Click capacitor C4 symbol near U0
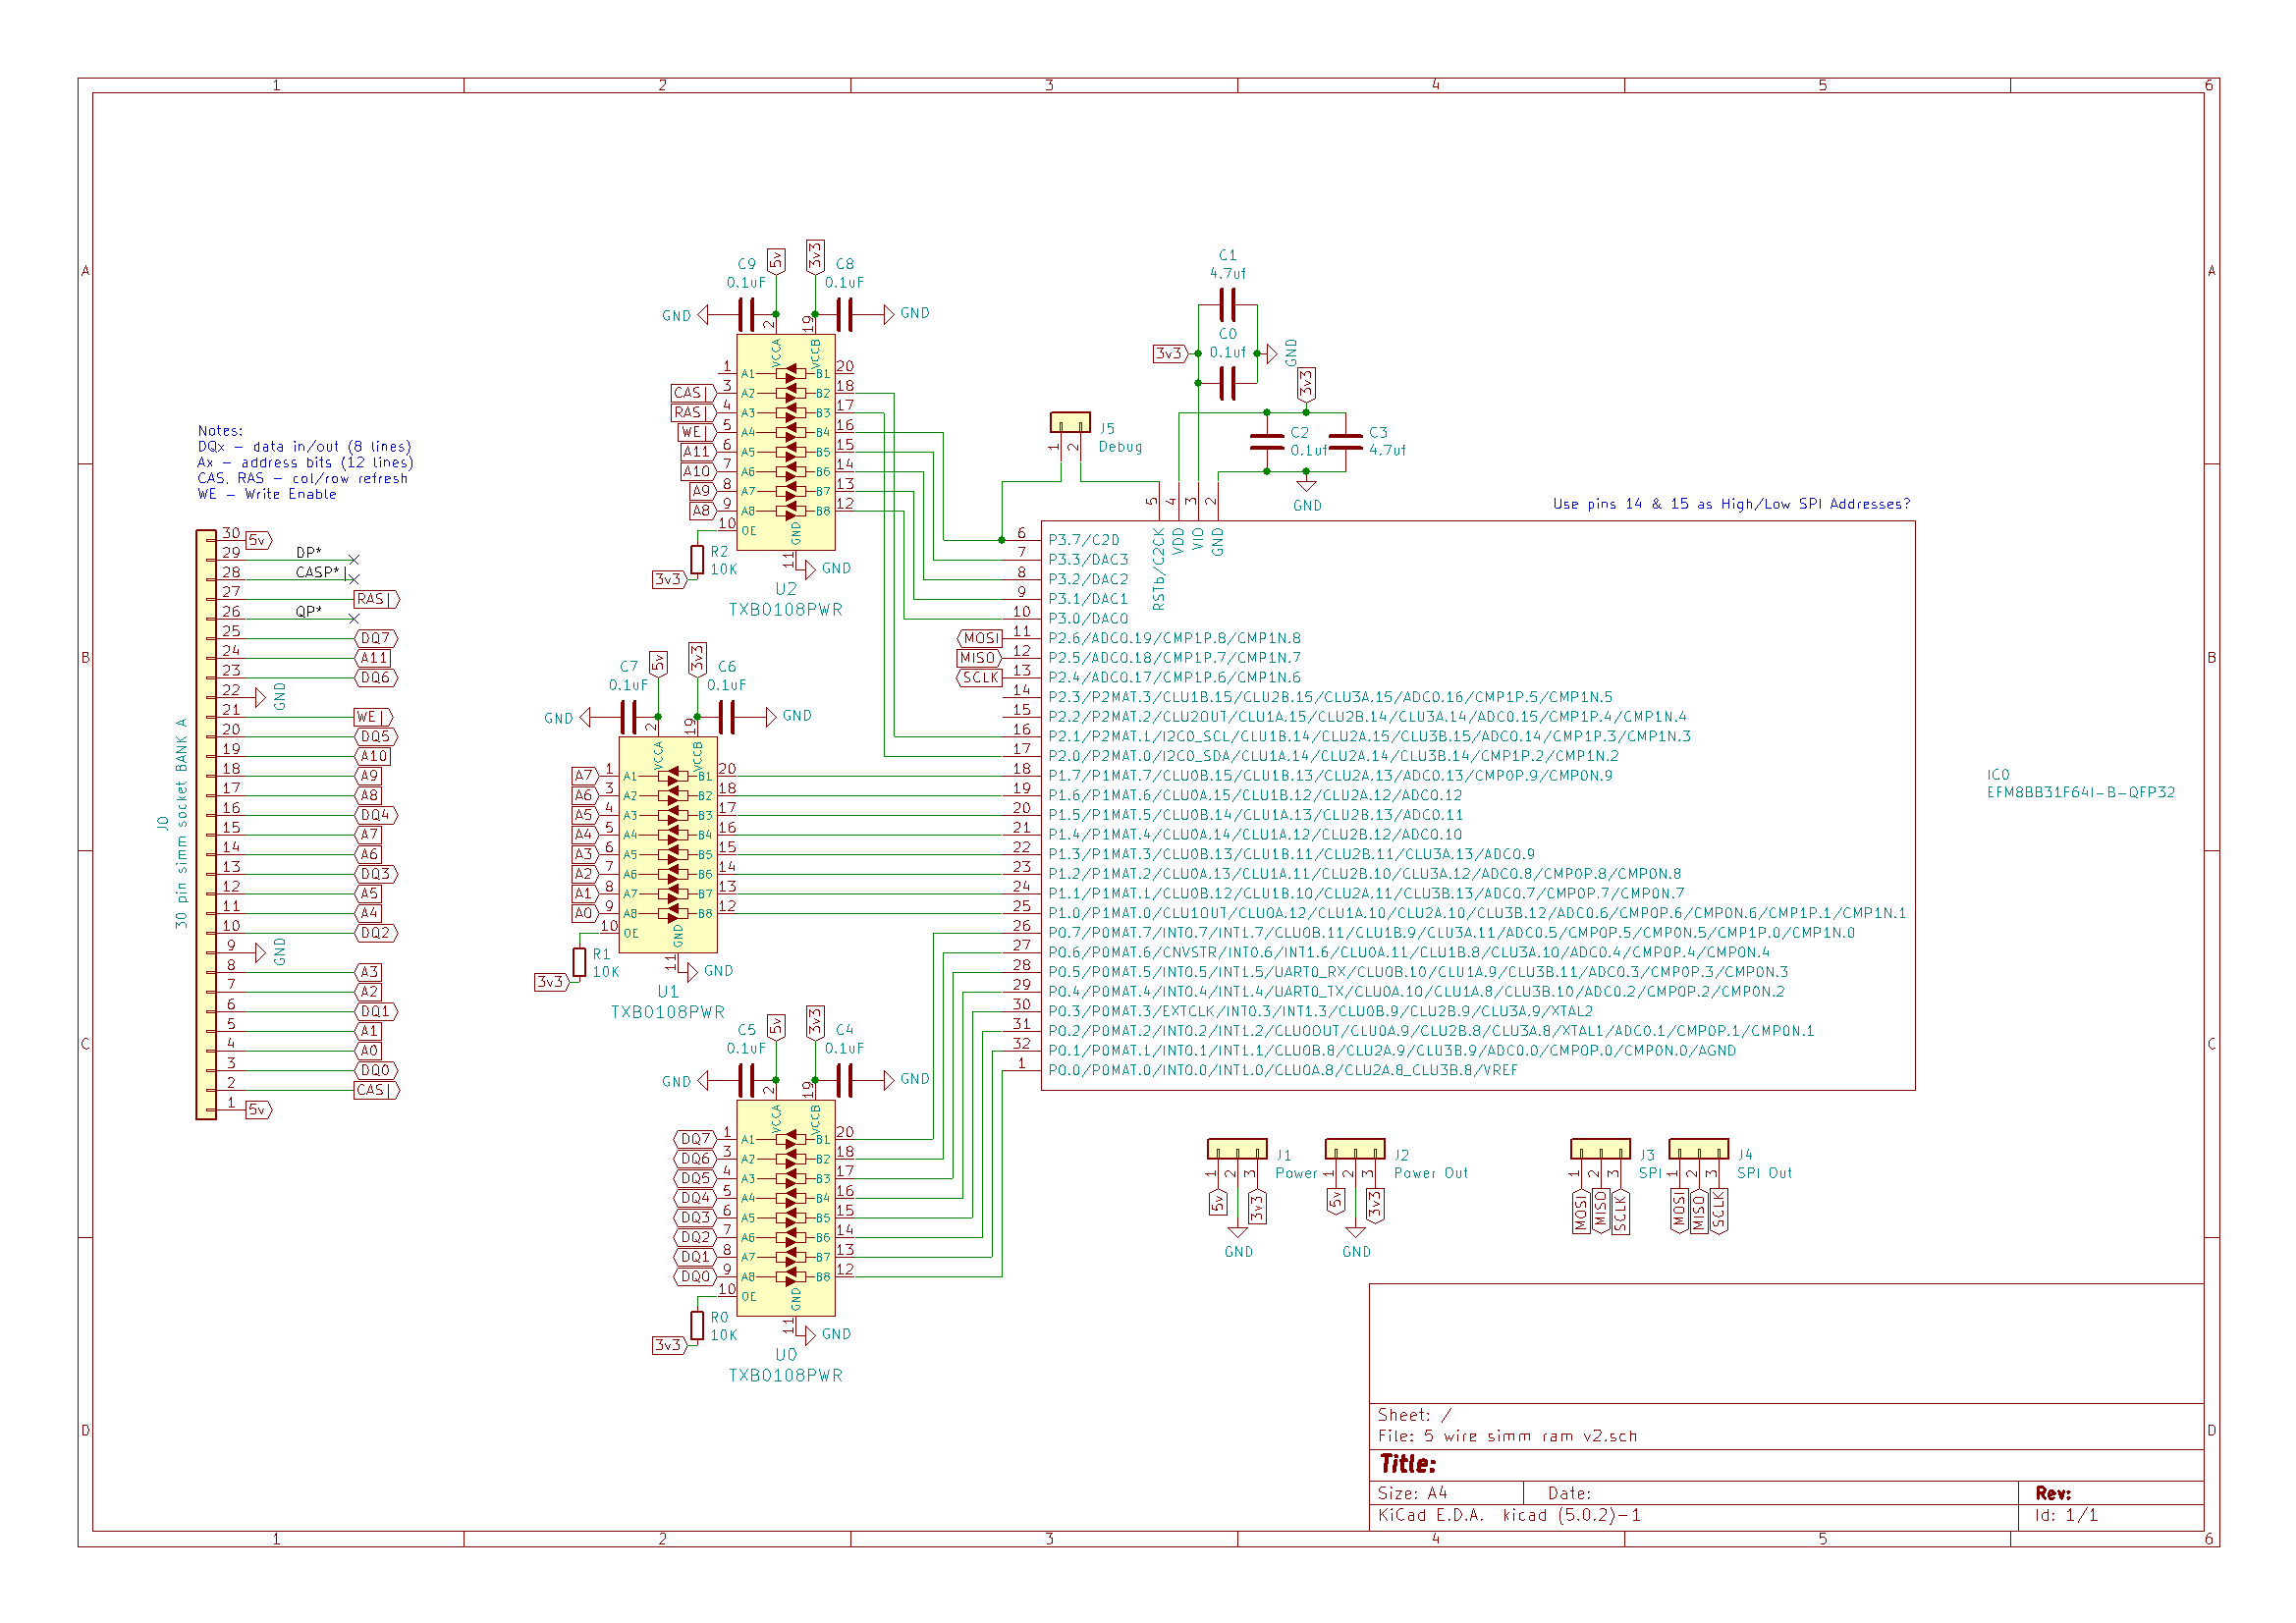Viewport: 2296px width, 1623px height. 843,1080
